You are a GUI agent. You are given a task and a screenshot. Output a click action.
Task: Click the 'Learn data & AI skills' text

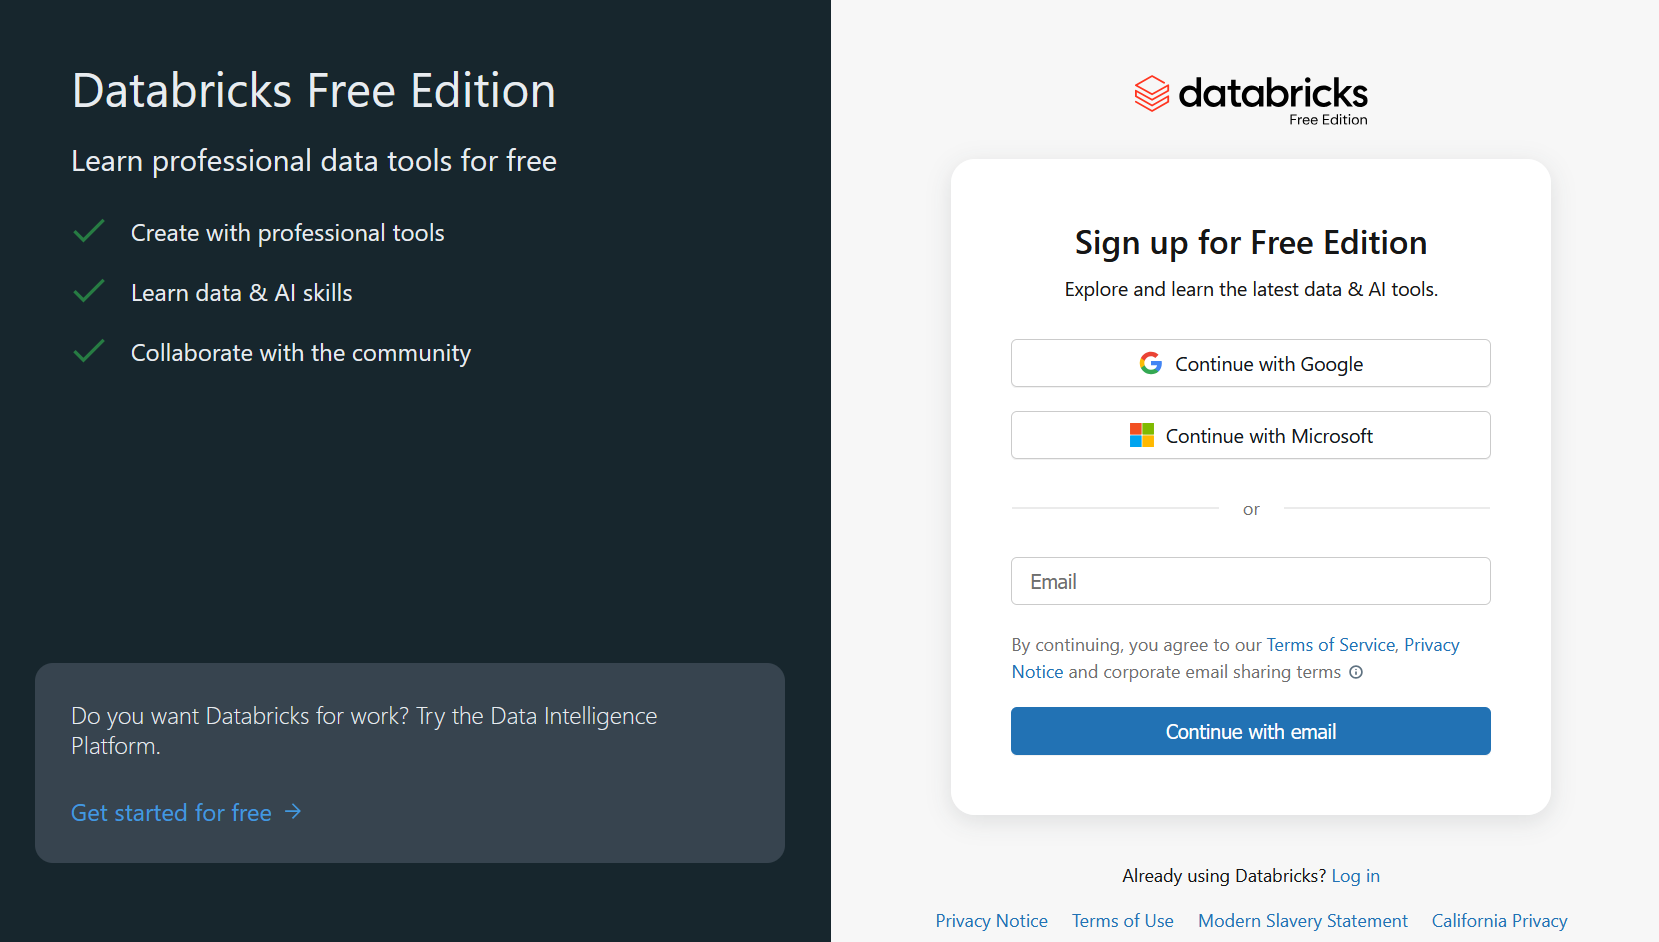pos(242,293)
